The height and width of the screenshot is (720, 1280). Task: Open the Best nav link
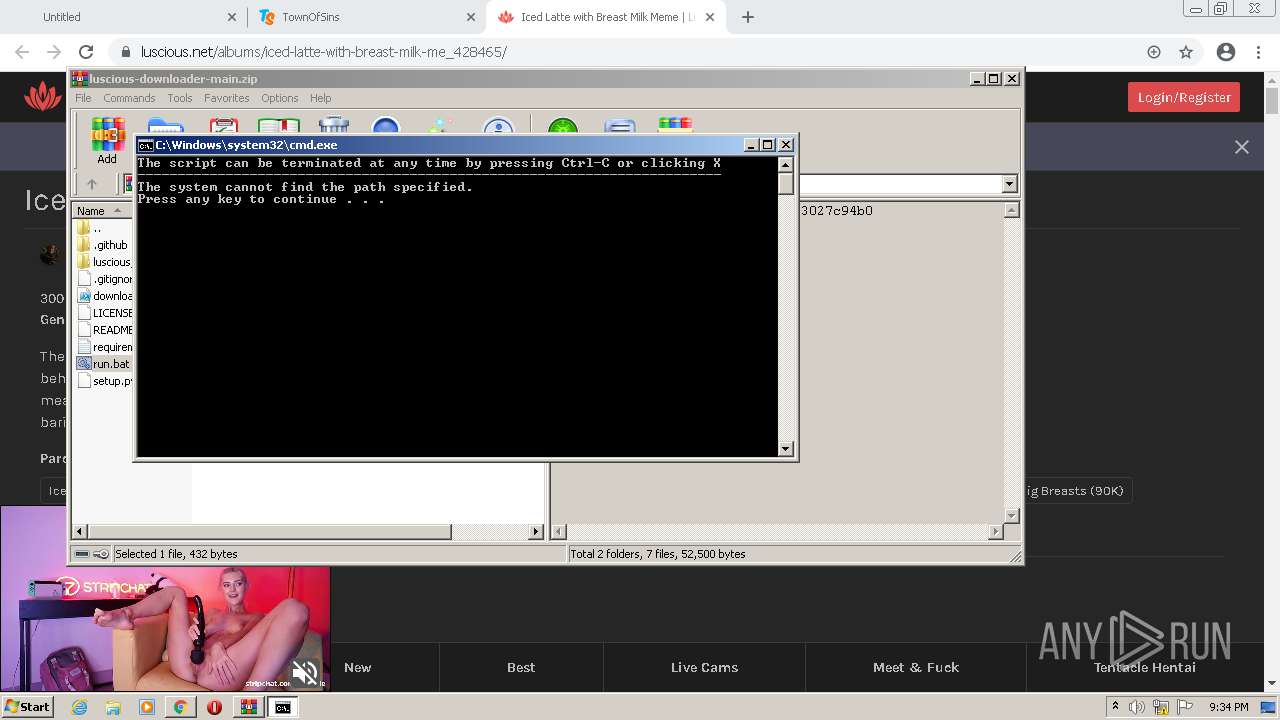(x=521, y=667)
